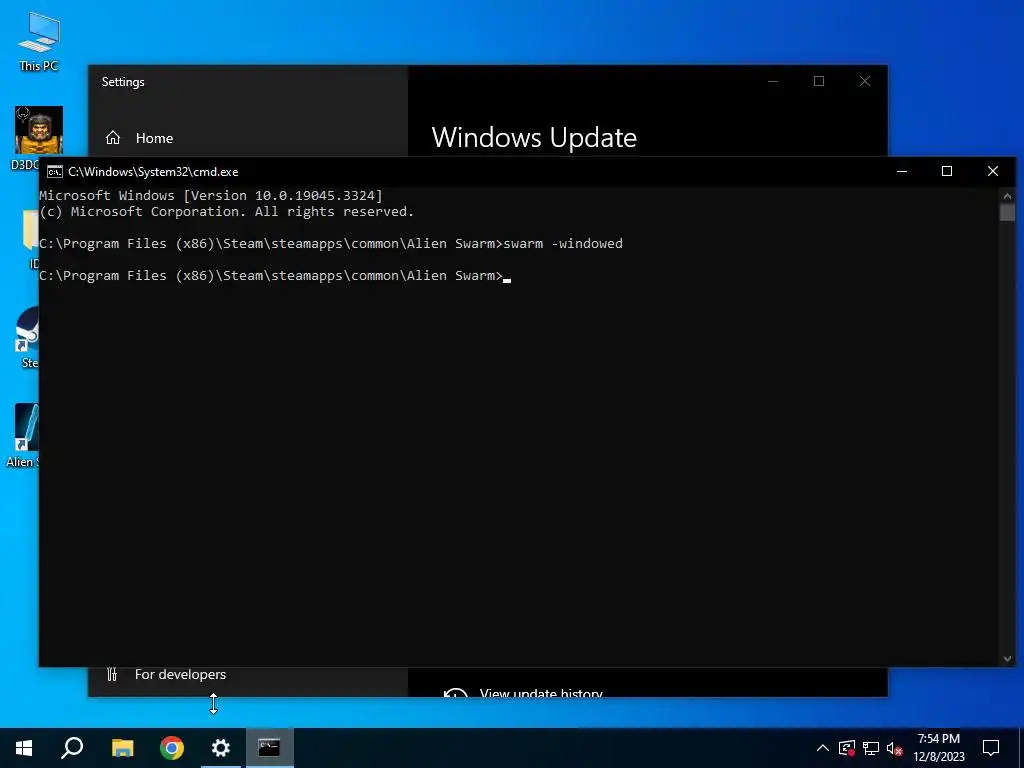The width and height of the screenshot is (1024, 768).
Task: Click cmd scrollbar up arrow
Action: point(1007,195)
